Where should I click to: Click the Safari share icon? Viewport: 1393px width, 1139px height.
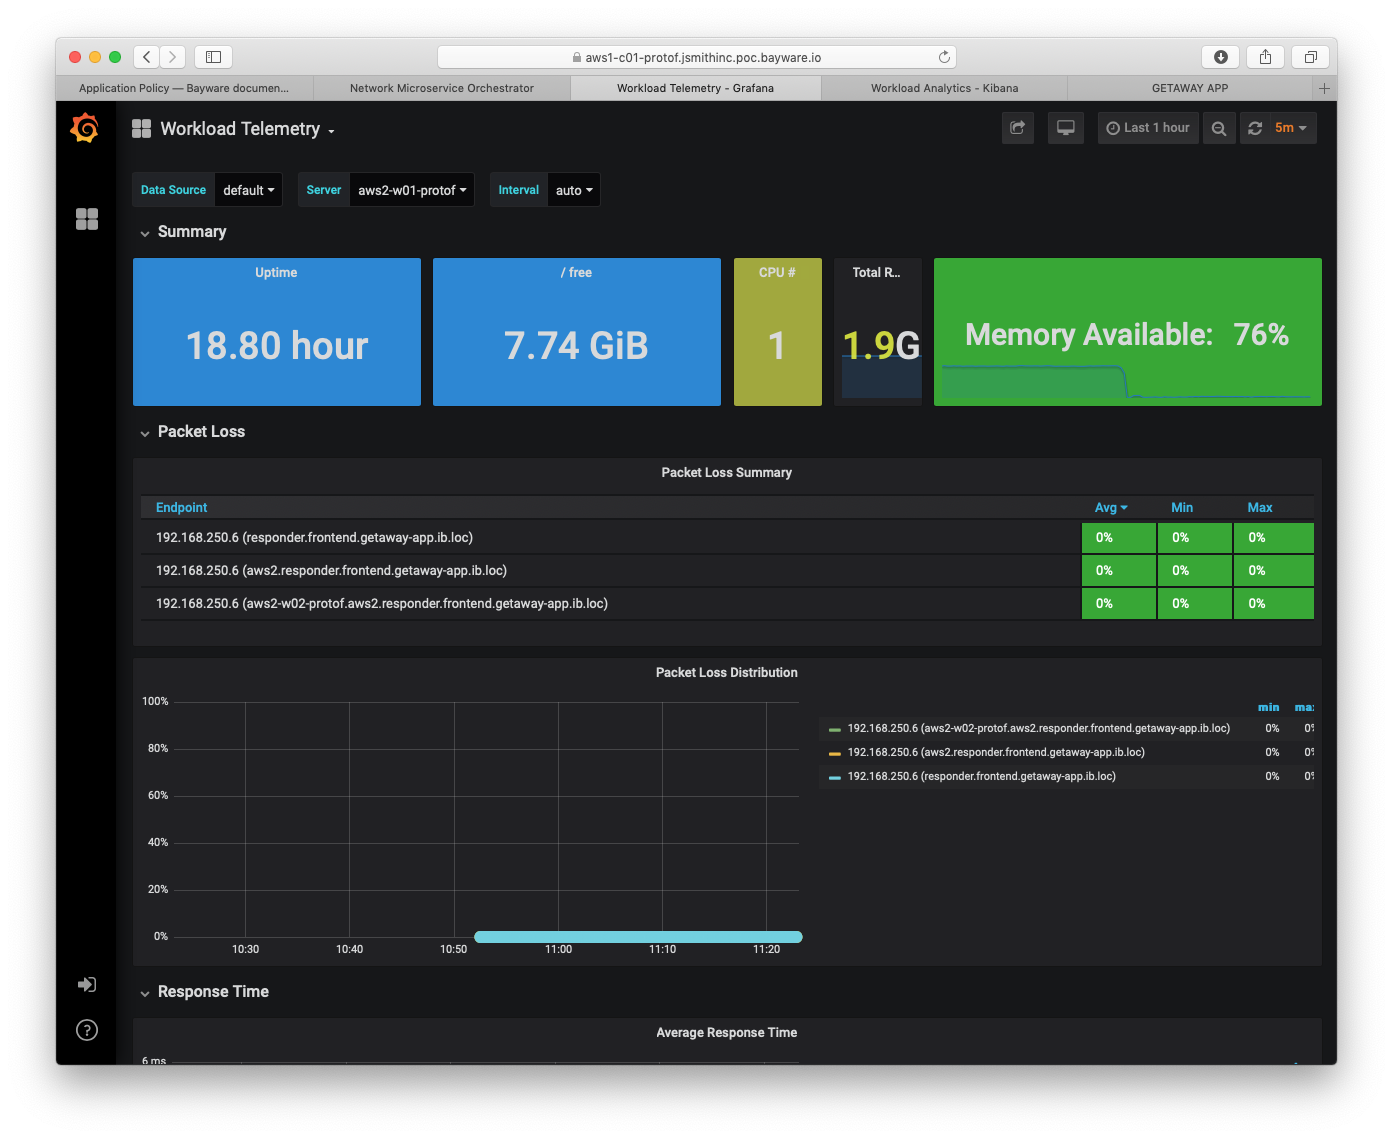1265,57
